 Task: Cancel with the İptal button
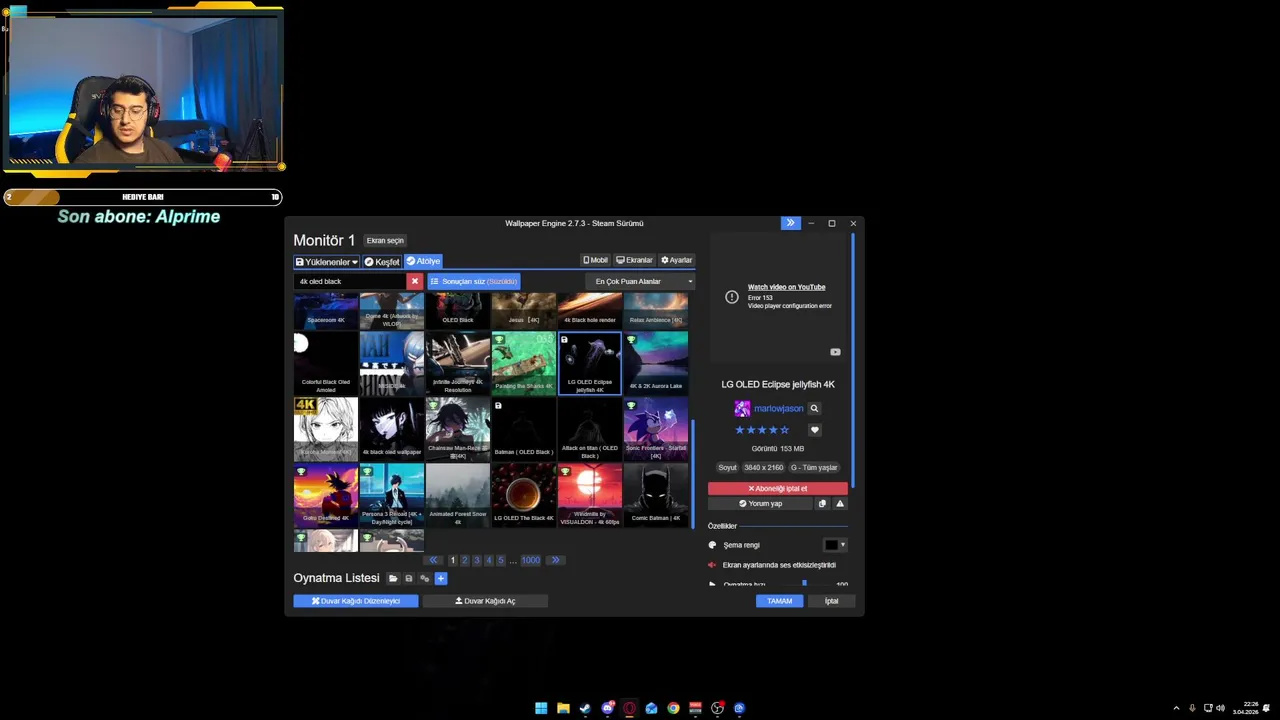pos(831,601)
